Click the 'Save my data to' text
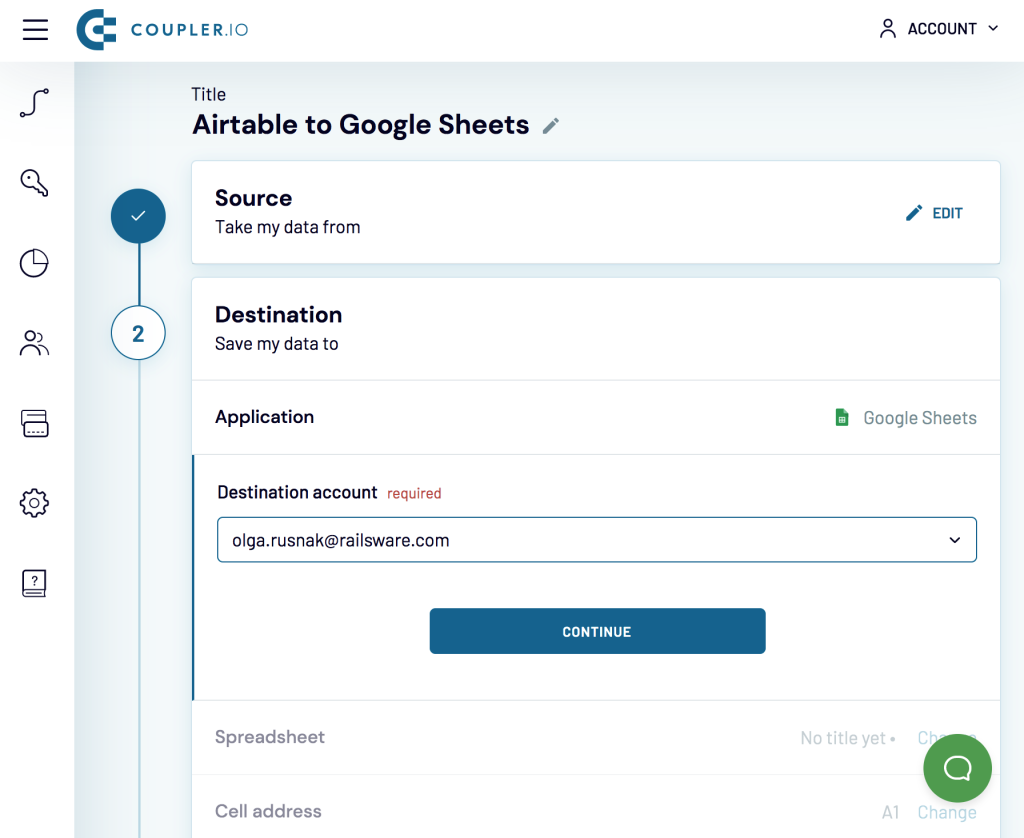This screenshot has width=1024, height=838. pos(276,344)
